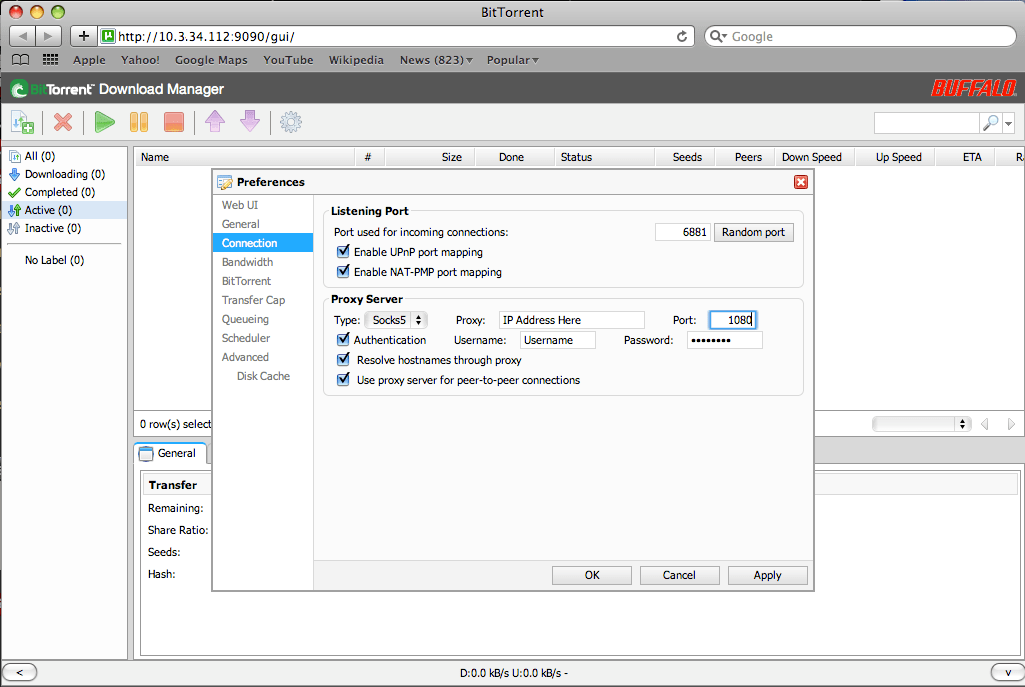Open Preferences via the gear icon
1025x687 pixels.
pyautogui.click(x=291, y=122)
